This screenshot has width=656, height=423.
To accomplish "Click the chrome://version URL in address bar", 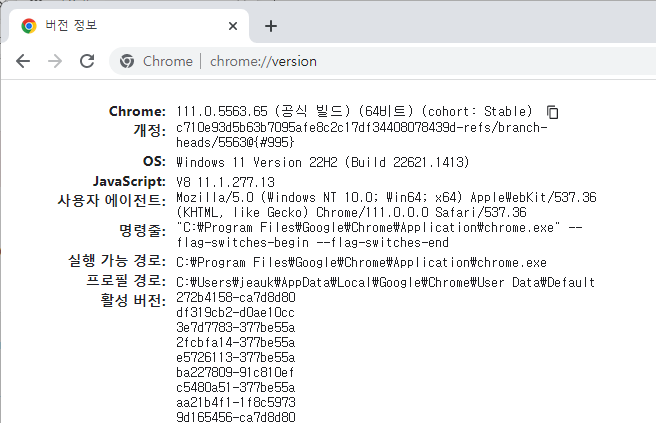I will point(263,62).
